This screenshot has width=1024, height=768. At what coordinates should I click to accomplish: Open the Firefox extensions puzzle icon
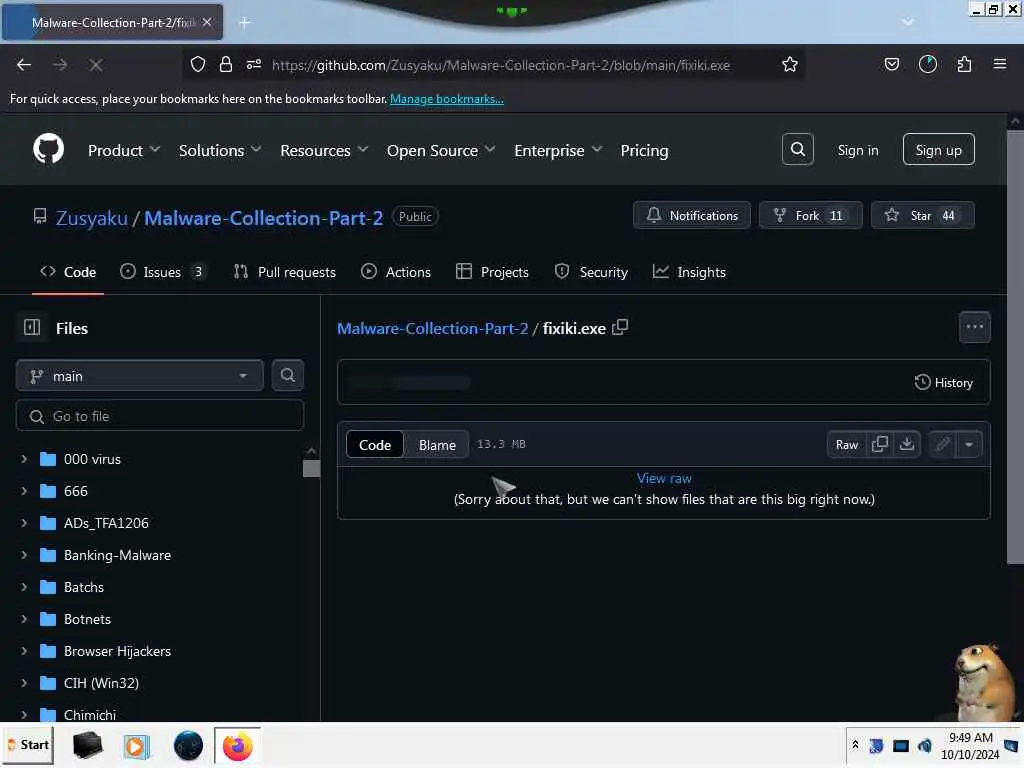click(964, 64)
